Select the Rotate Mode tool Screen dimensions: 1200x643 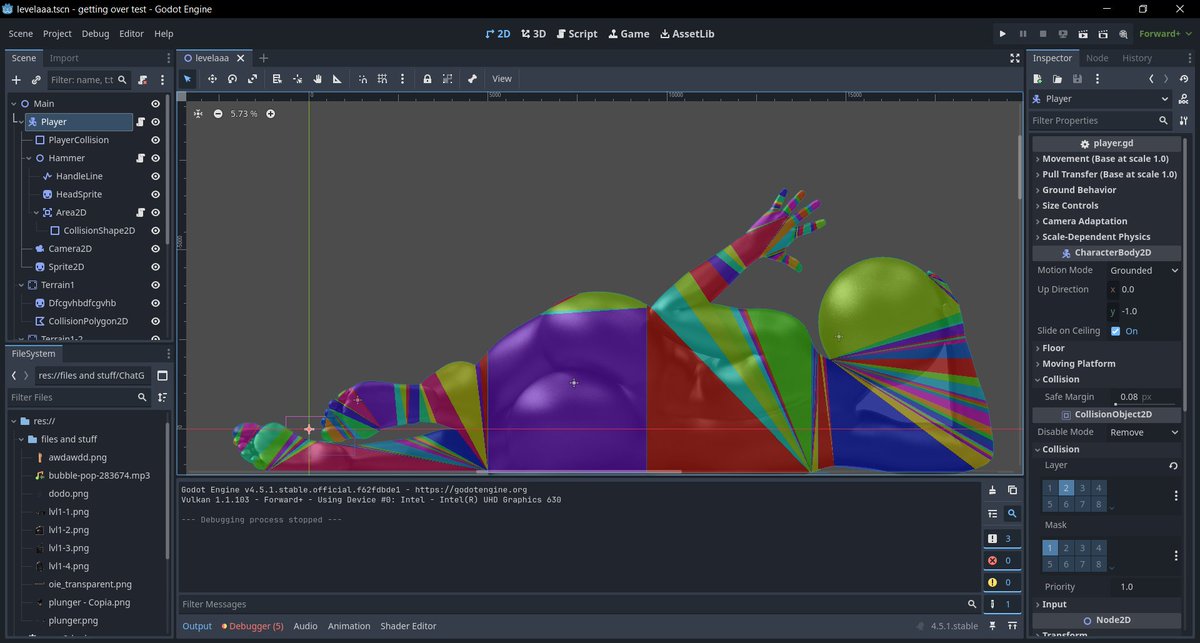232,79
